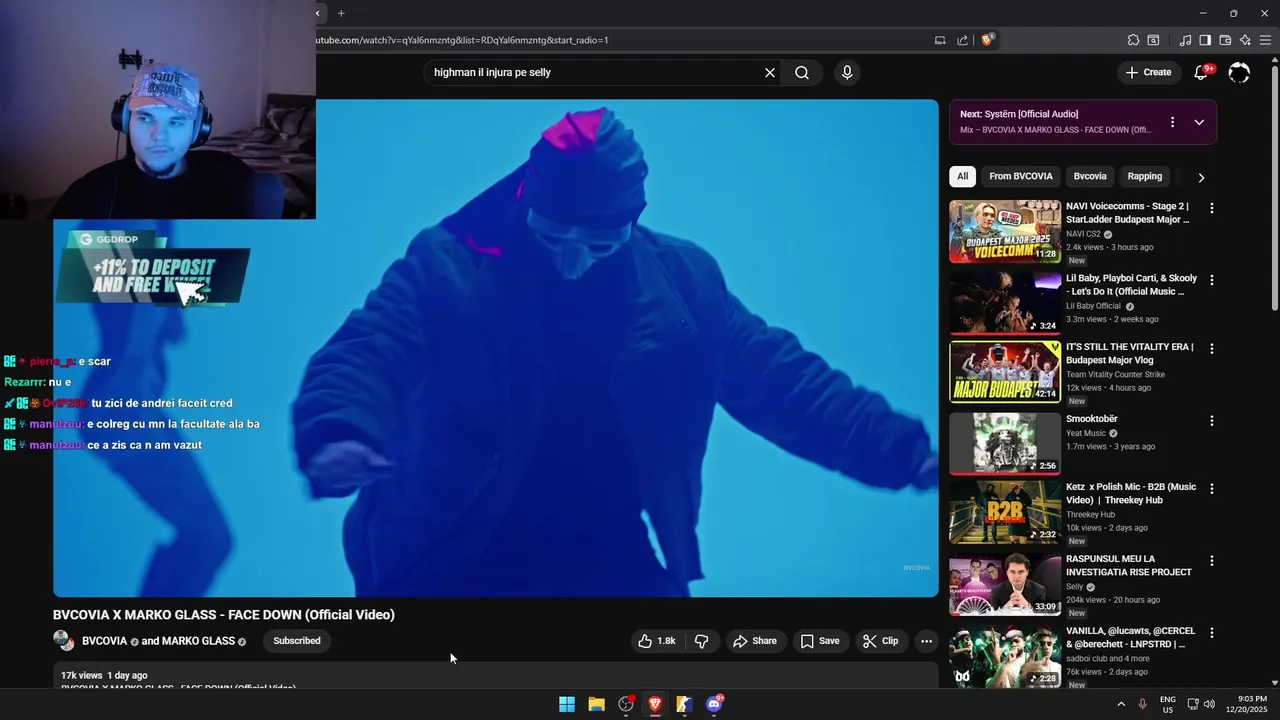This screenshot has height=720, width=1280.
Task: Open BVCOVIA channel avatar
Action: [64, 641]
